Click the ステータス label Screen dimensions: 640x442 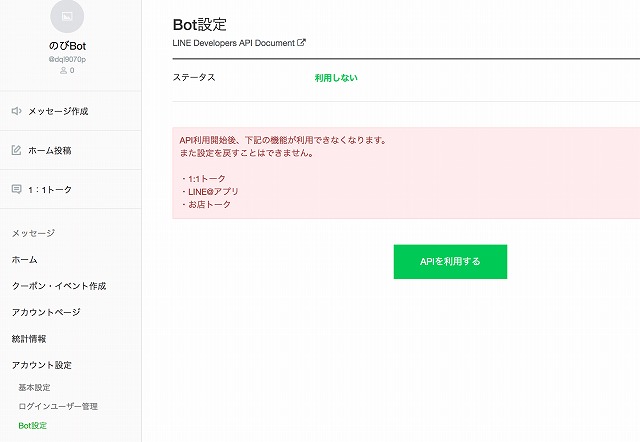pos(194,77)
